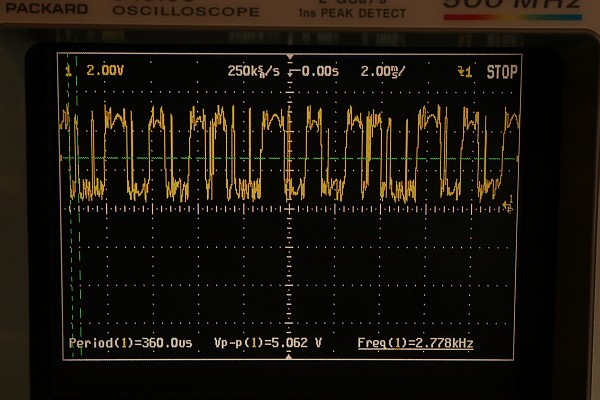This screenshot has width=600, height=400.
Task: Click the STOP run status indicator
Action: point(502,72)
